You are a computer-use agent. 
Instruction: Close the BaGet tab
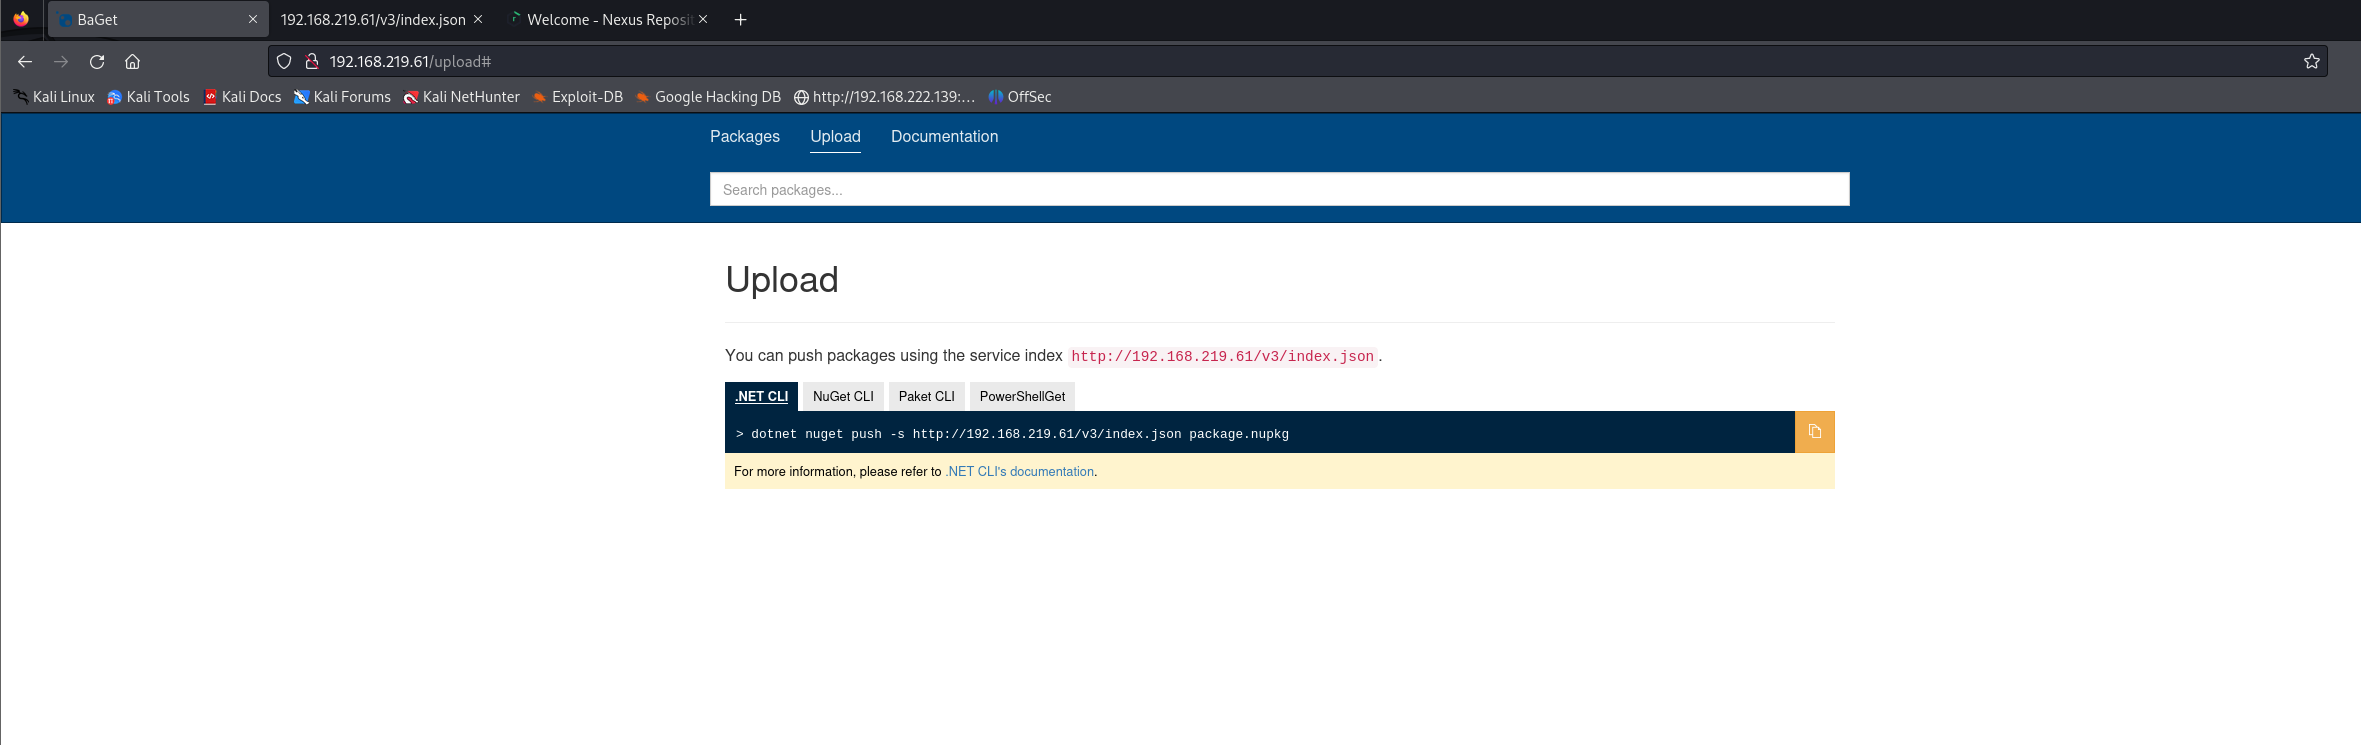pos(253,19)
